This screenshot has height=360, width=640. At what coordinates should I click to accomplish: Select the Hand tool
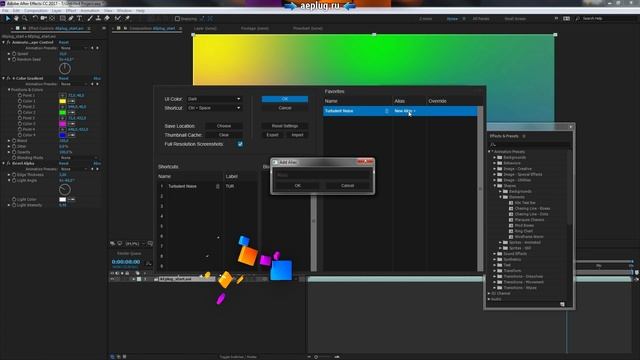tap(16, 18)
